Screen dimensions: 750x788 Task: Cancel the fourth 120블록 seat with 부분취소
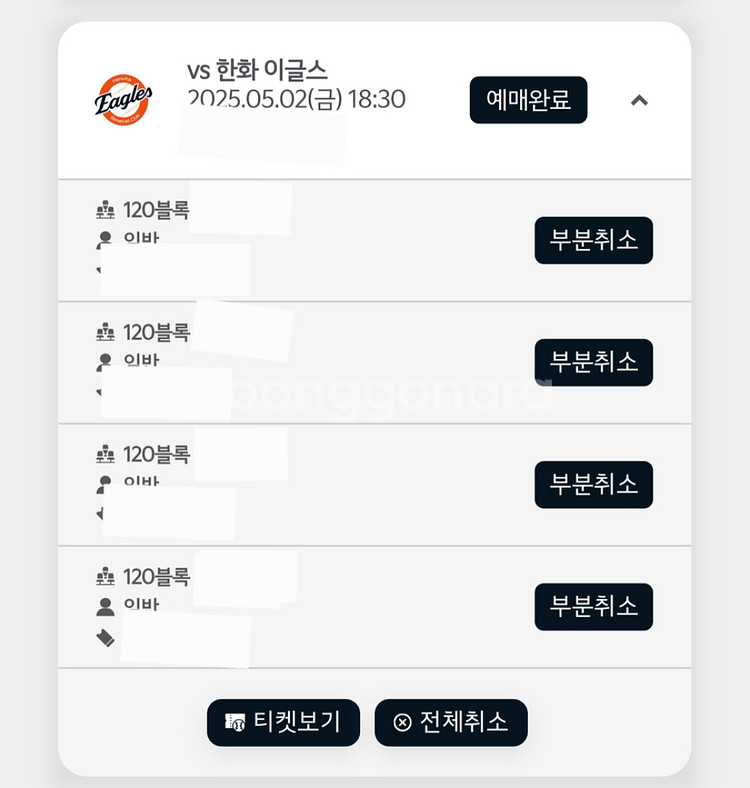[x=594, y=607]
